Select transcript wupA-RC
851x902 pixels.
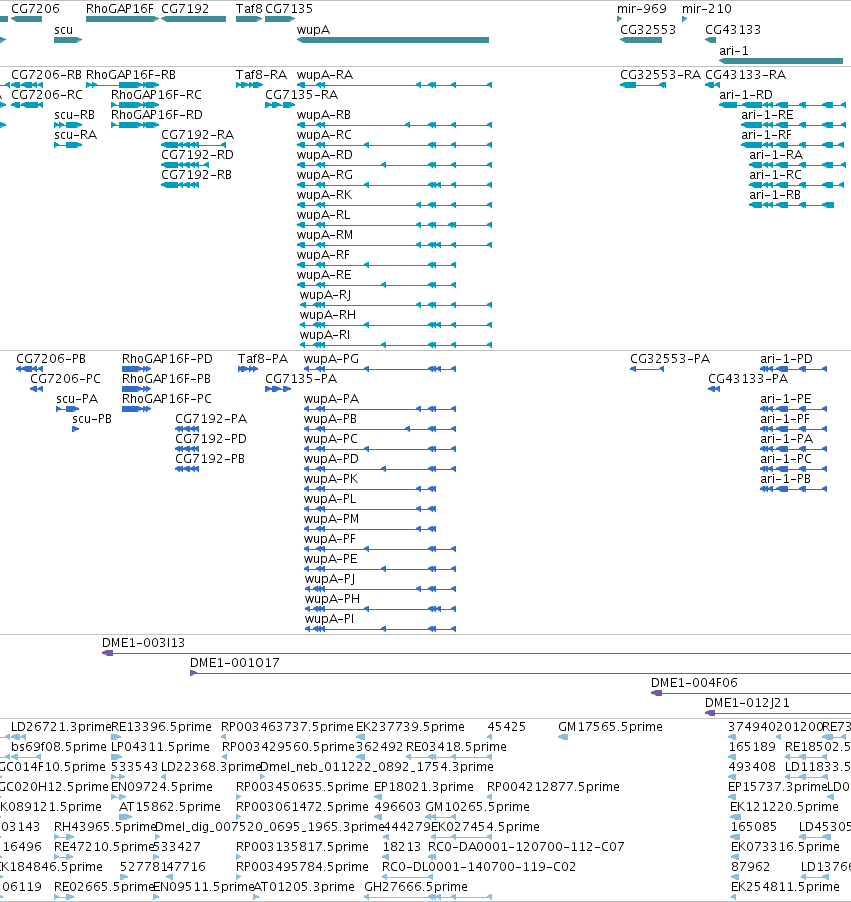[x=394, y=145]
